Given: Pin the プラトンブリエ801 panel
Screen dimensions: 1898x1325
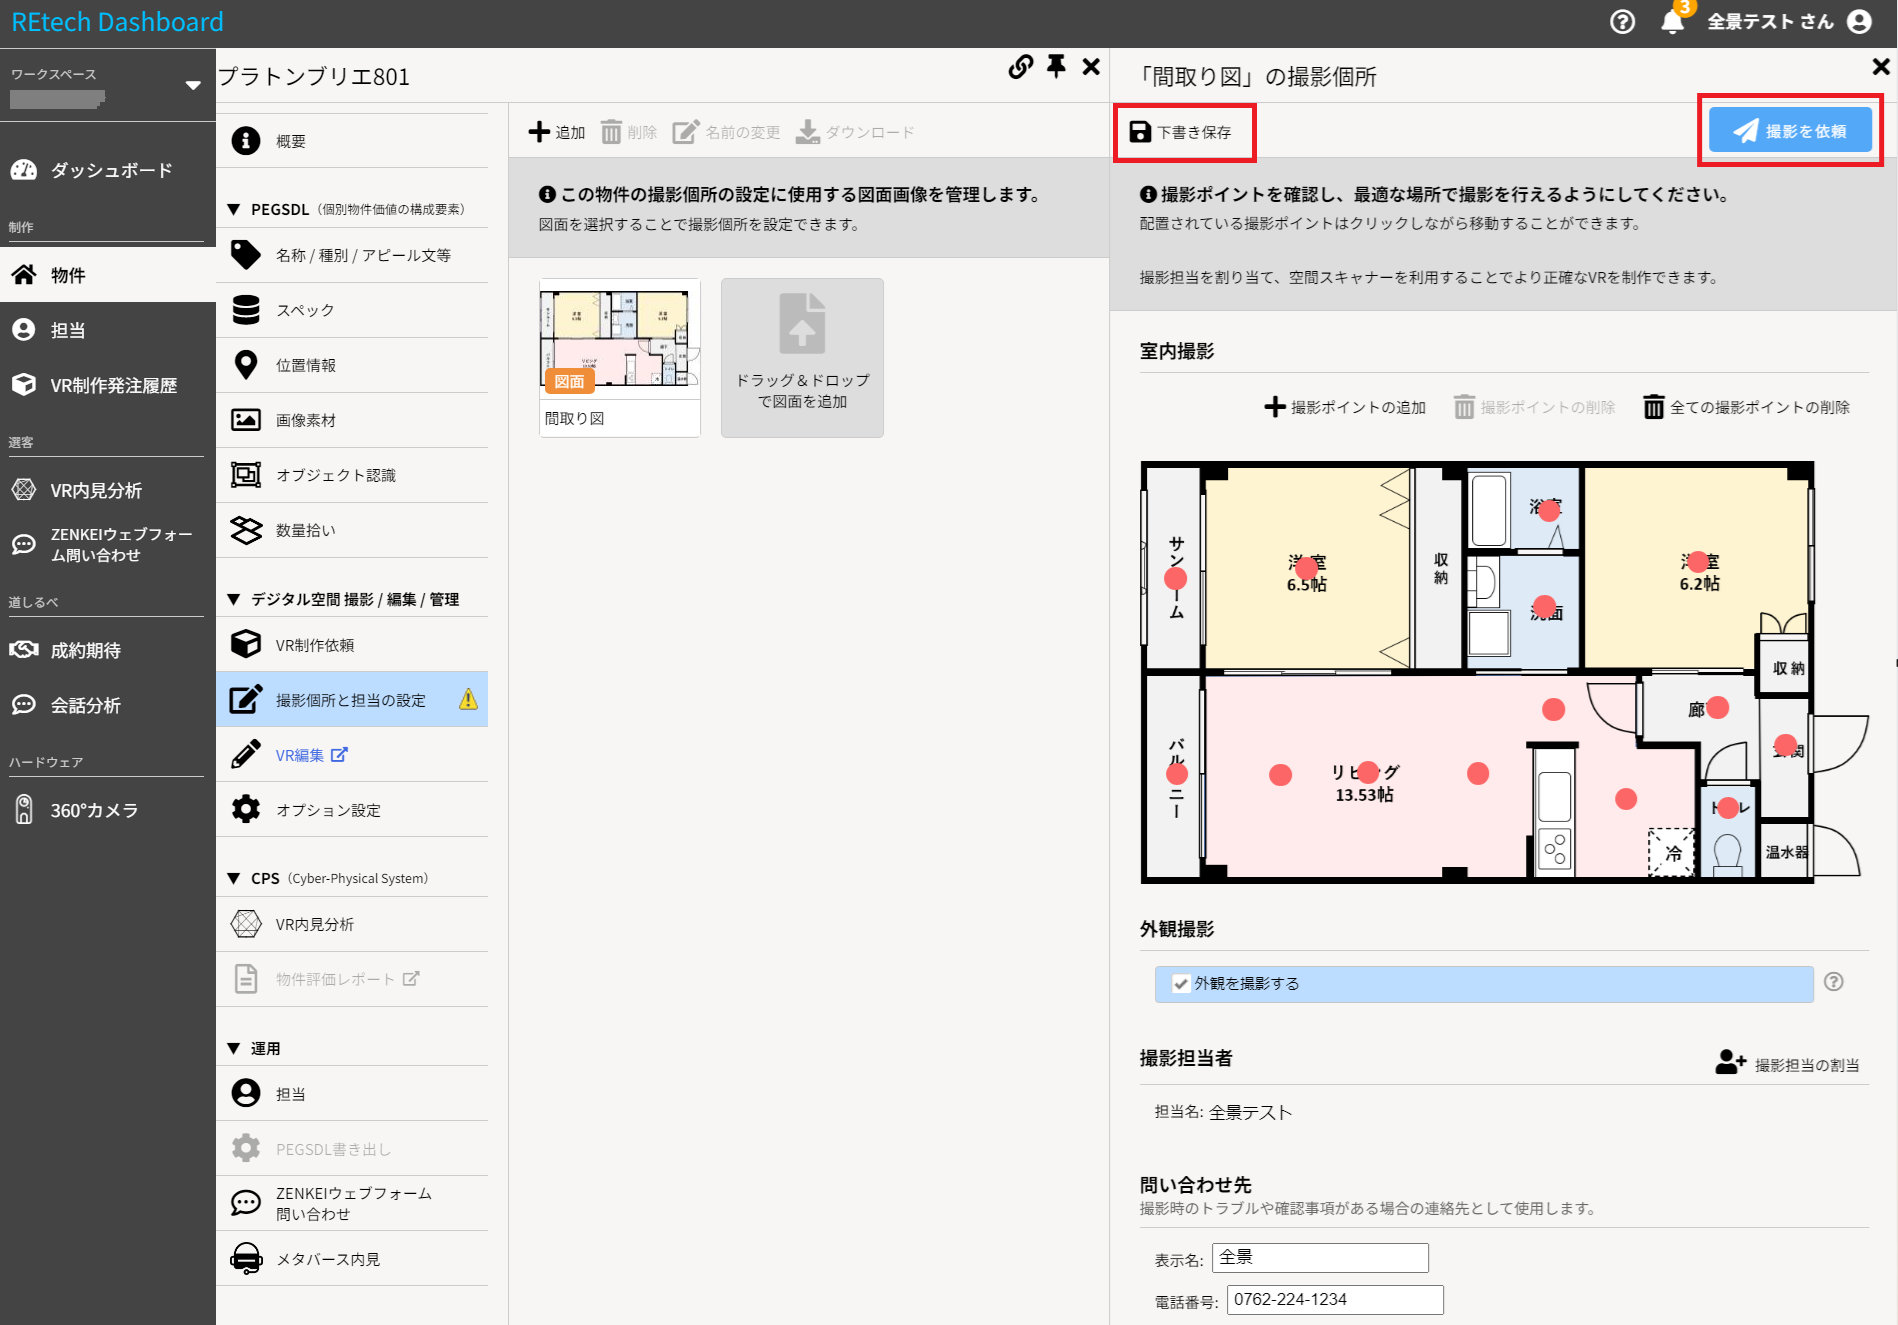Looking at the screenshot, I should pos(1056,67).
